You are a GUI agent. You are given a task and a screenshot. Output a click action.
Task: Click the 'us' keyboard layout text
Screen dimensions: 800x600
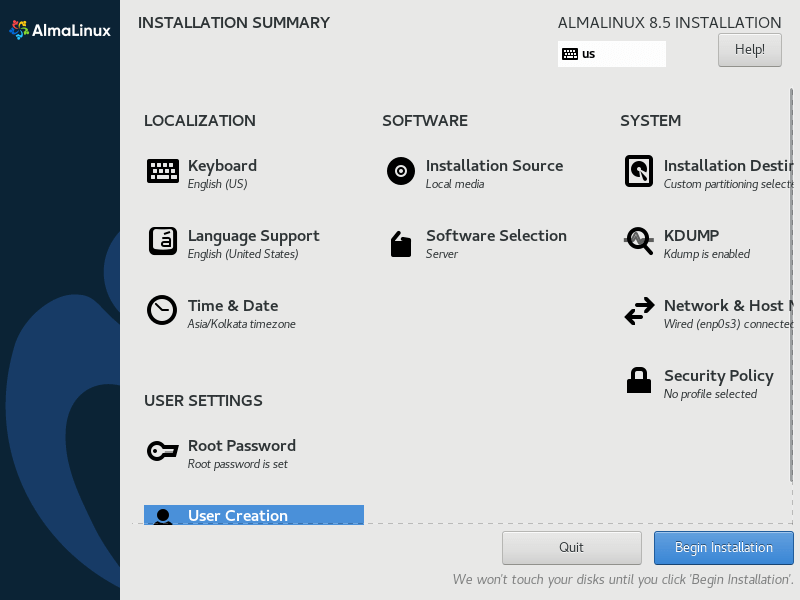(x=588, y=54)
